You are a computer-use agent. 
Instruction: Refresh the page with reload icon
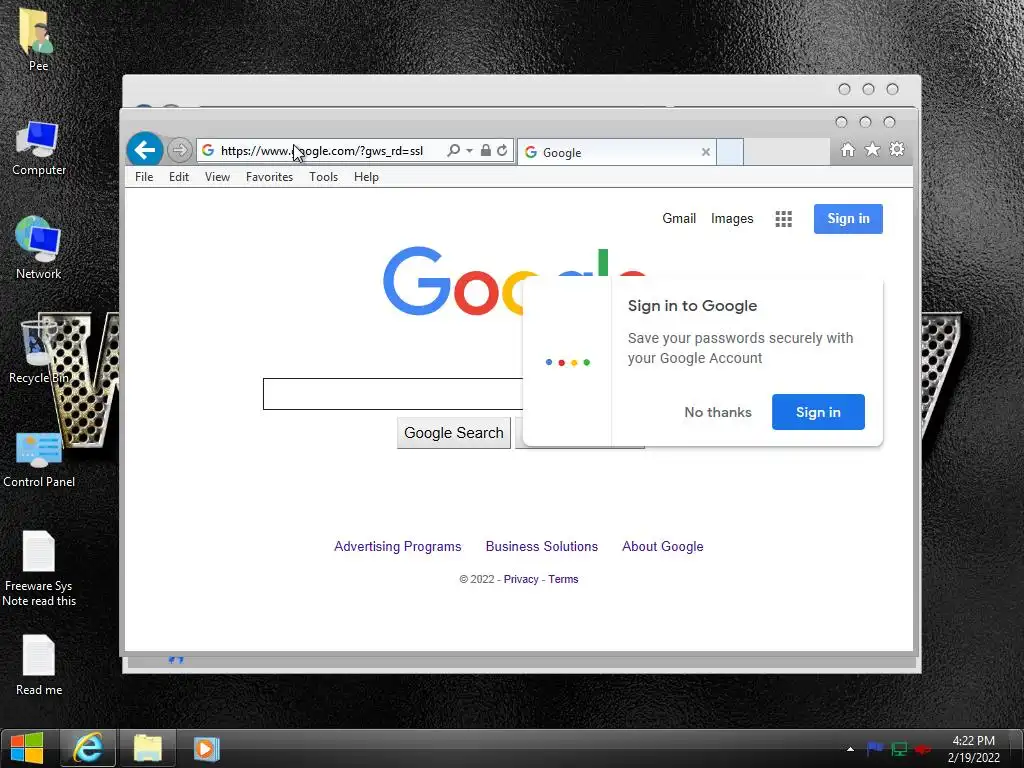tap(502, 151)
